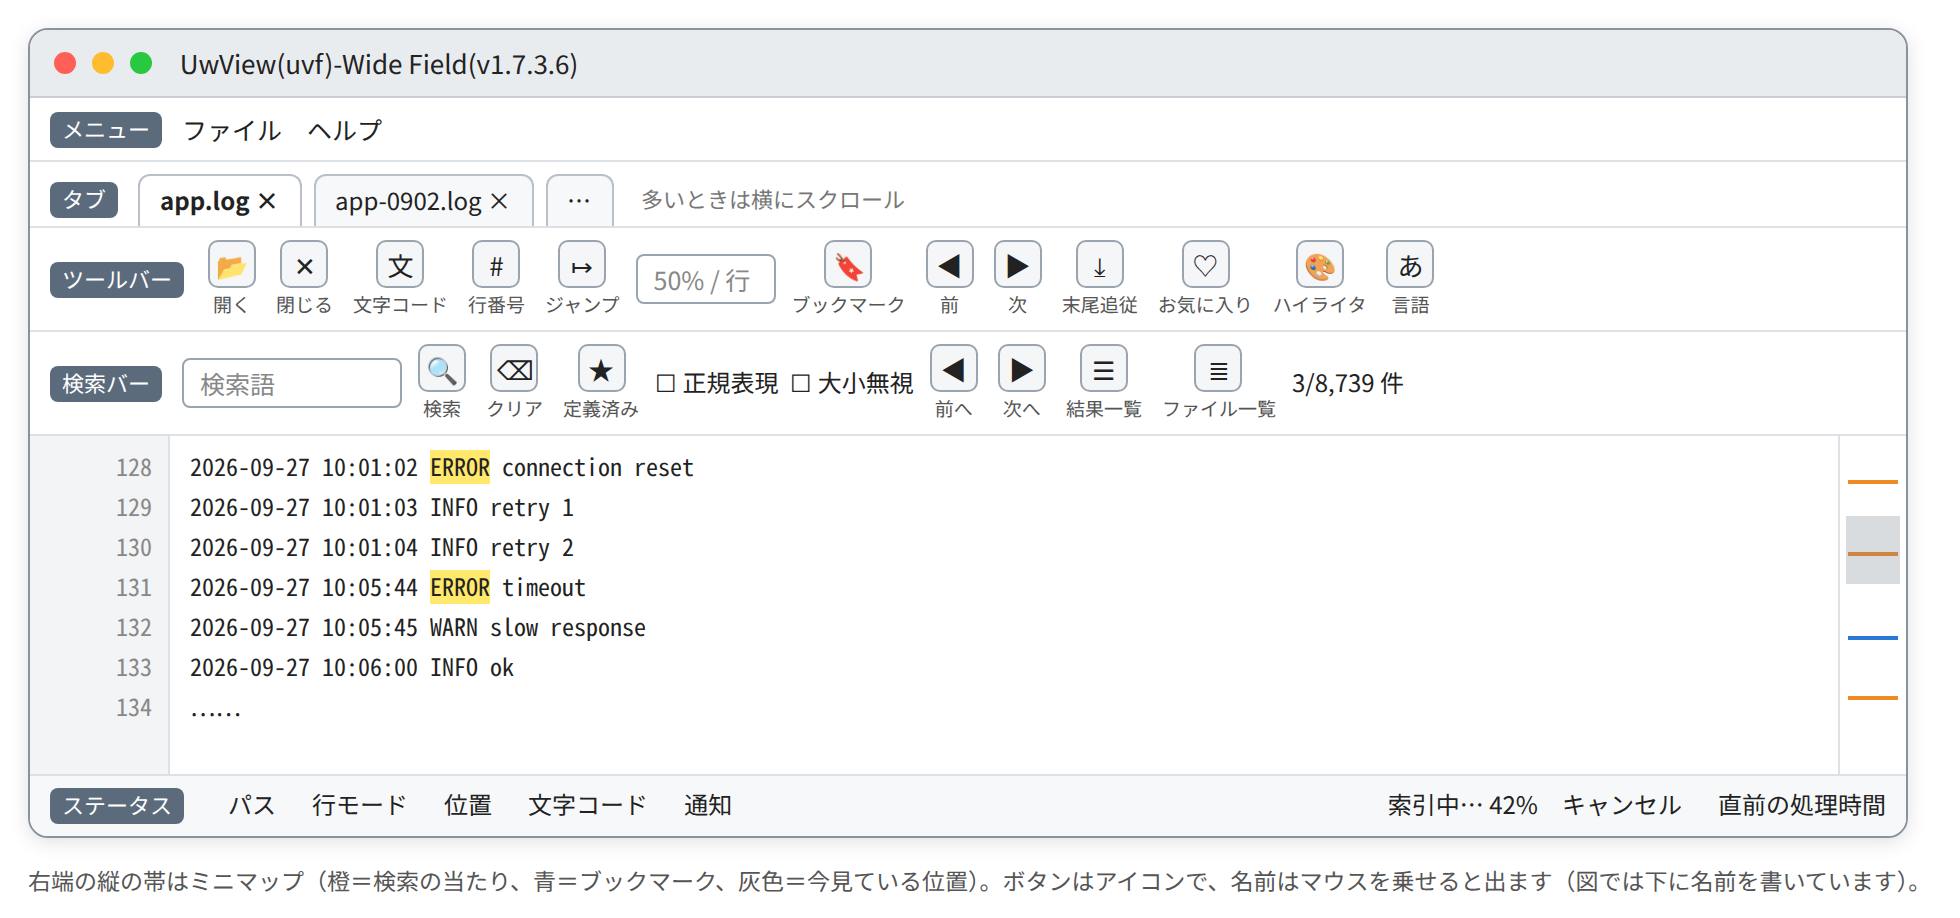
Task: Click the 通知 status item
Action: (x=707, y=805)
